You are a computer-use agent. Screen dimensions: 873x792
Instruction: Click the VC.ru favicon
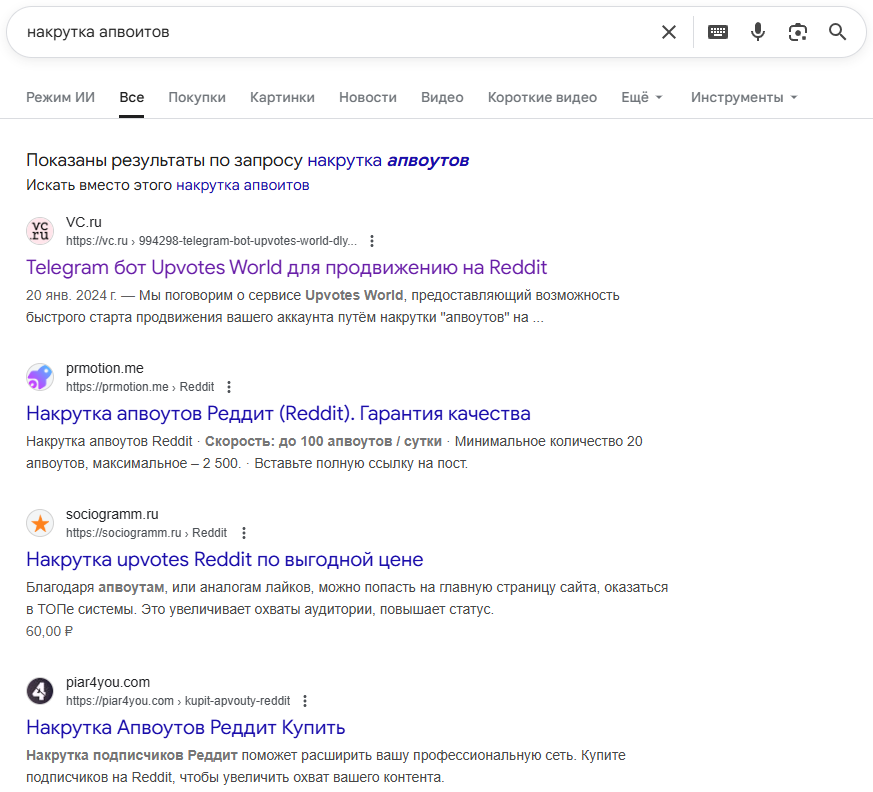coord(40,230)
